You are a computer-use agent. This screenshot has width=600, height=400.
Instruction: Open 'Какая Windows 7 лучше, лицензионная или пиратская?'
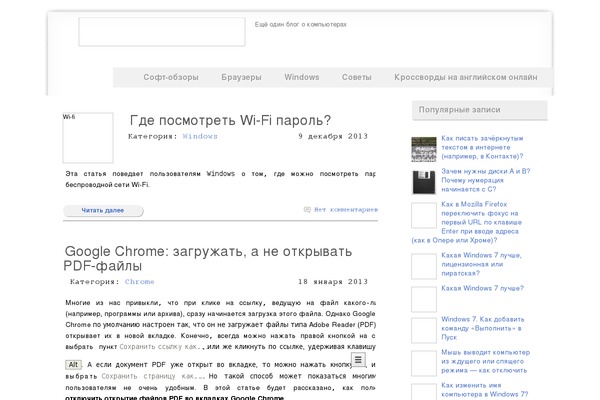(x=481, y=264)
